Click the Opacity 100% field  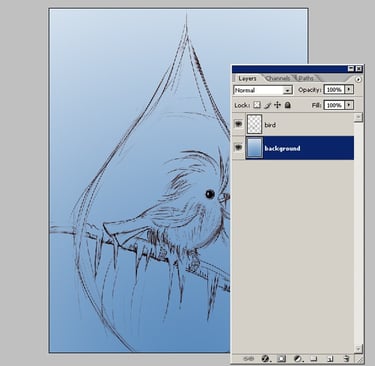[334, 90]
